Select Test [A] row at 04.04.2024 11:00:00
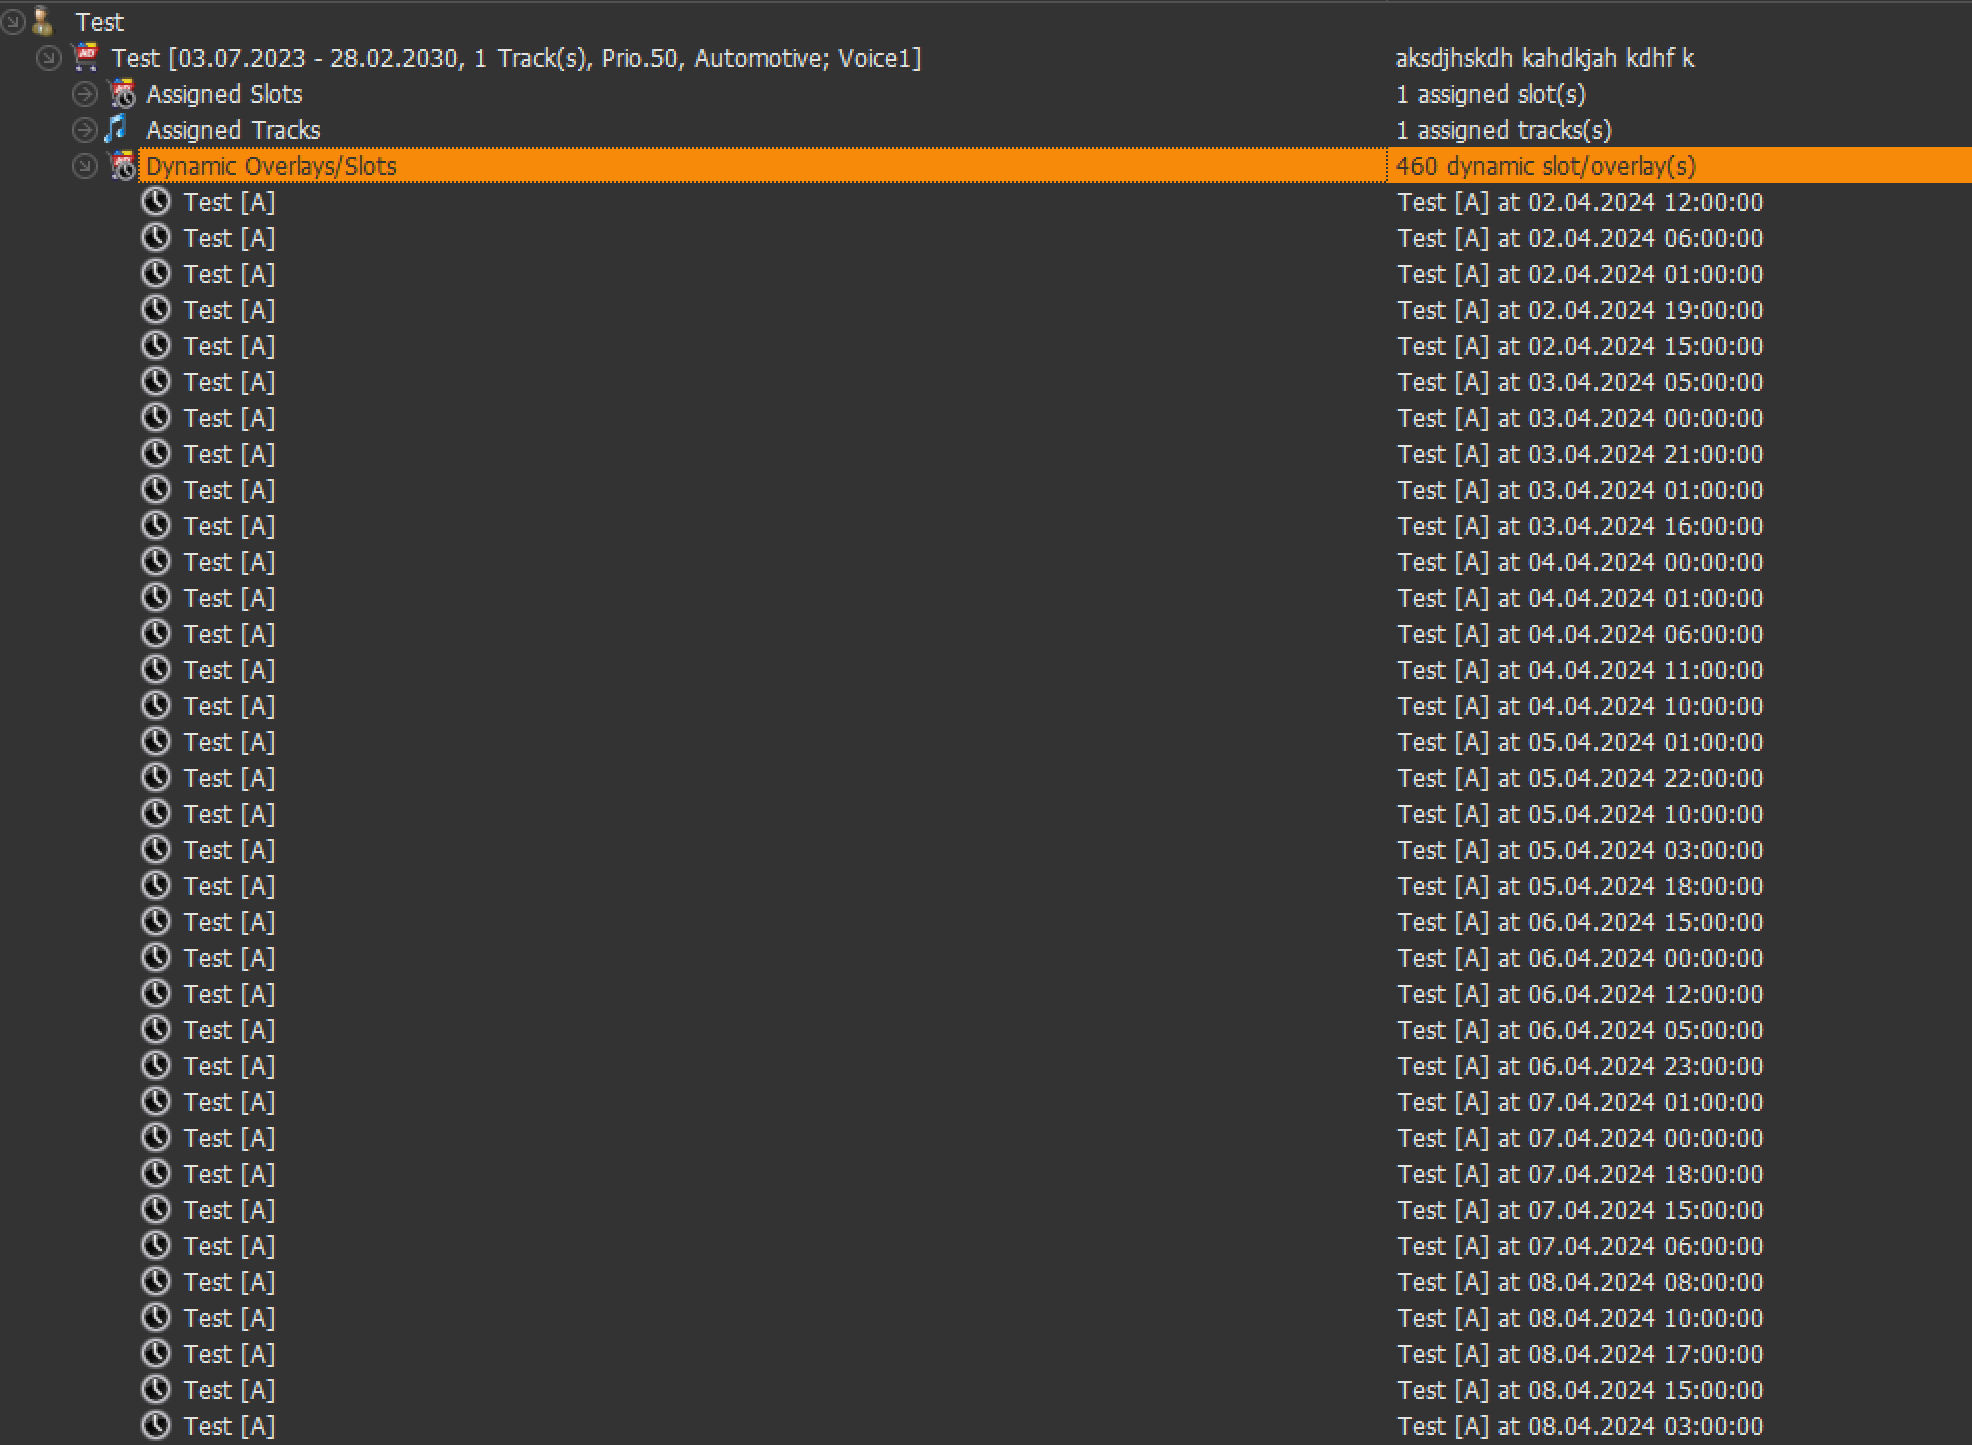This screenshot has height=1445, width=1972. pos(229,670)
